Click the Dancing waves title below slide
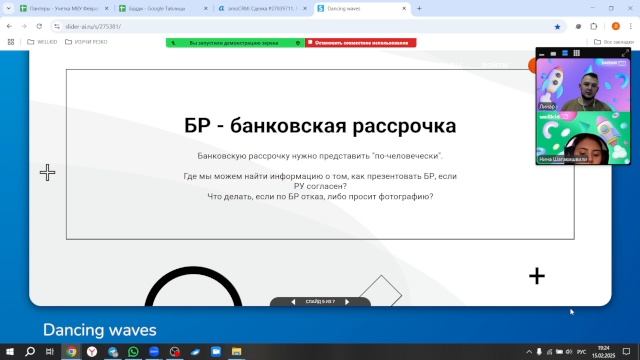640x360 pixels. coord(100,330)
